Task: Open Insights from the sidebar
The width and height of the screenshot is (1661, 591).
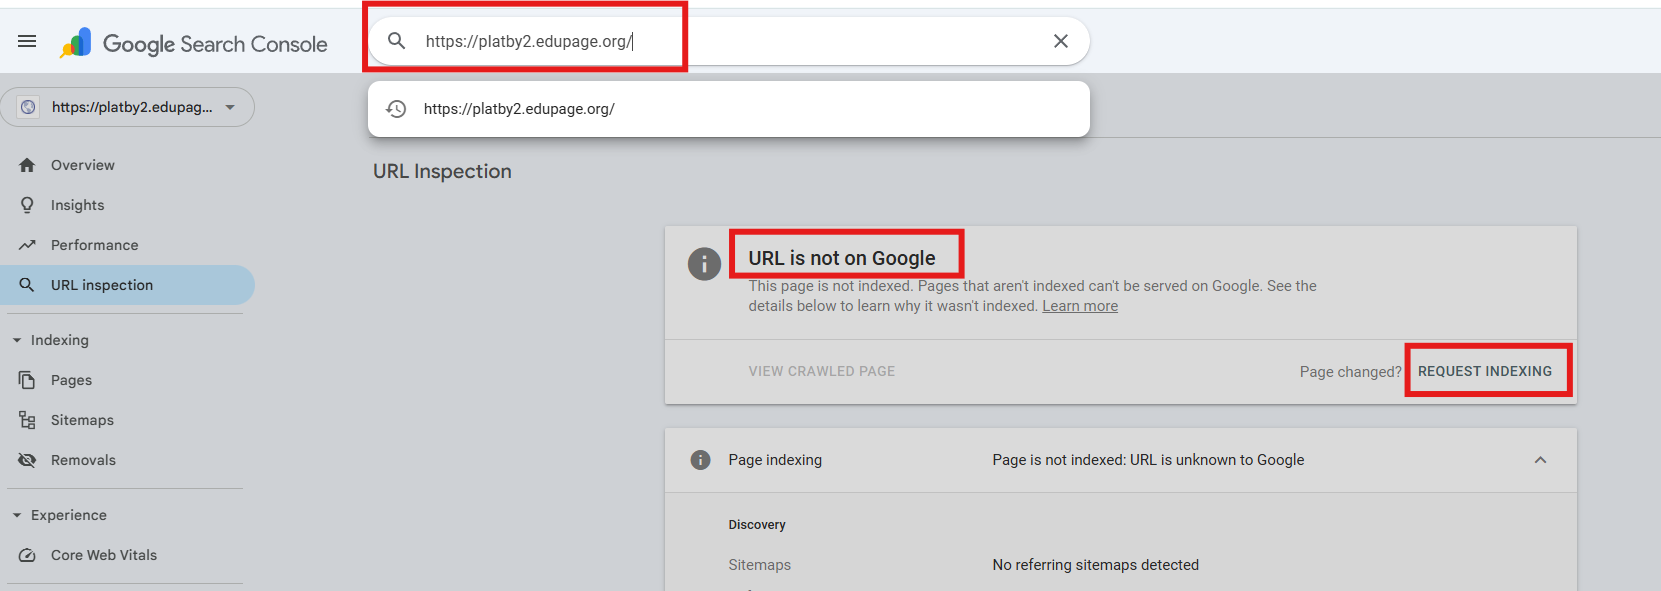Action: click(77, 205)
